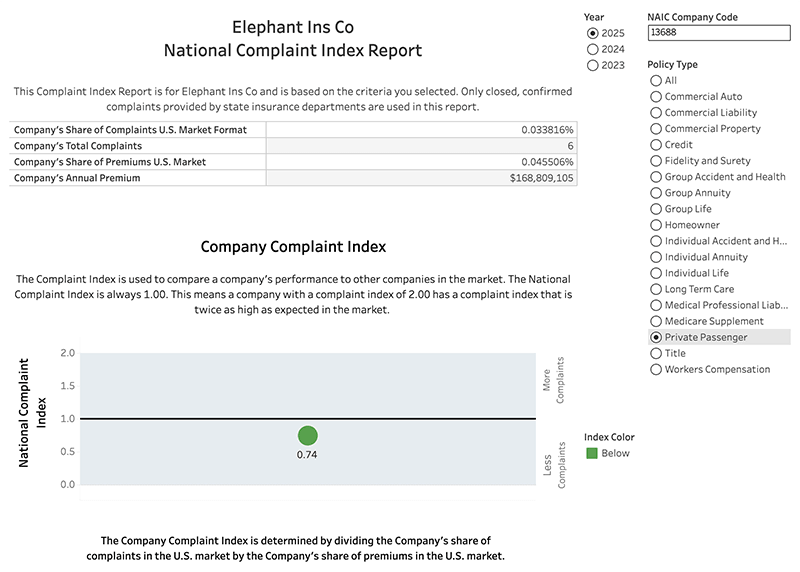This screenshot has width=800, height=572.
Task: Select the Title policy type
Action: pyautogui.click(x=656, y=354)
